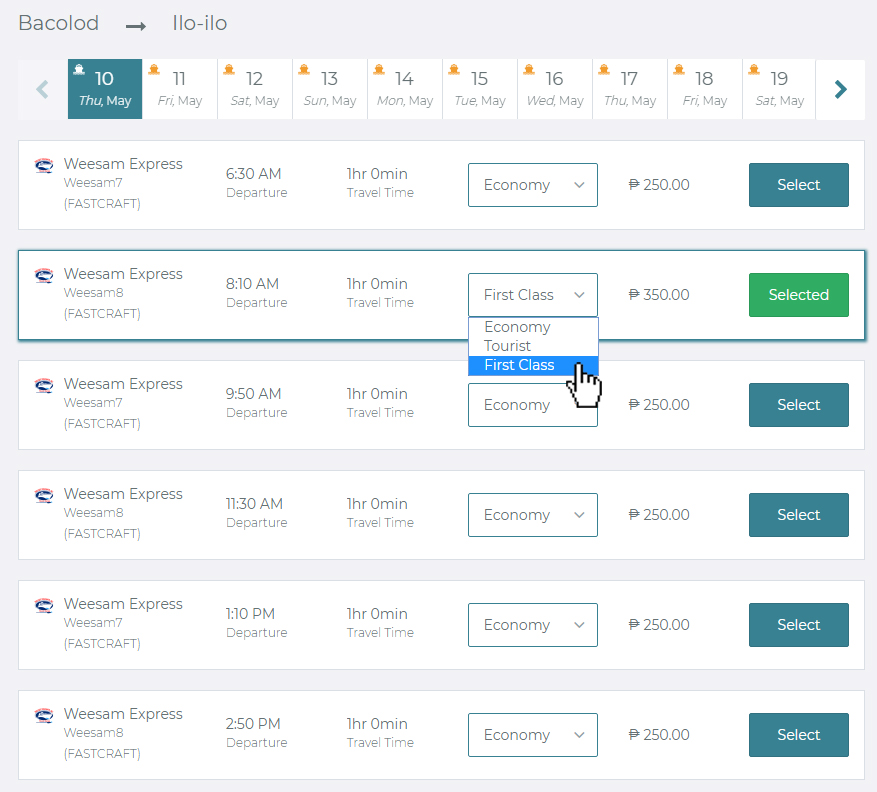Click the Weesam Express logo beside 8:10 AM trip
This screenshot has height=792, width=877.
pyautogui.click(x=44, y=275)
